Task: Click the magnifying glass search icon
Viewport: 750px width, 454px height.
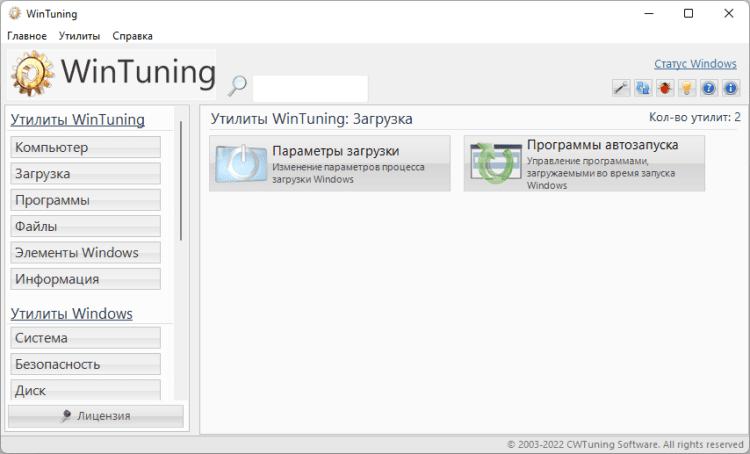Action: [x=237, y=86]
